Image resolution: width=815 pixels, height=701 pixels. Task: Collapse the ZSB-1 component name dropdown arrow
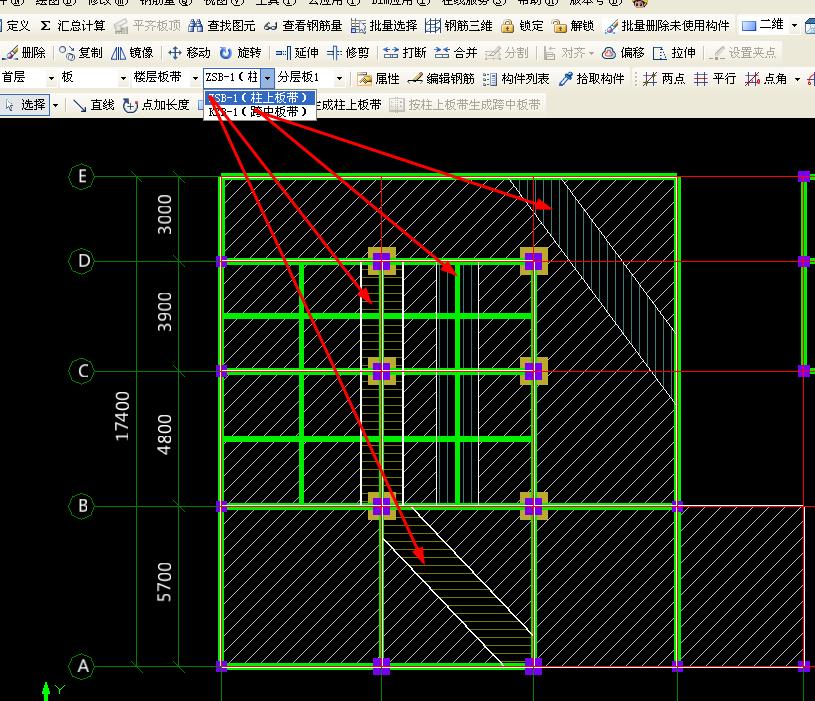click(x=267, y=78)
